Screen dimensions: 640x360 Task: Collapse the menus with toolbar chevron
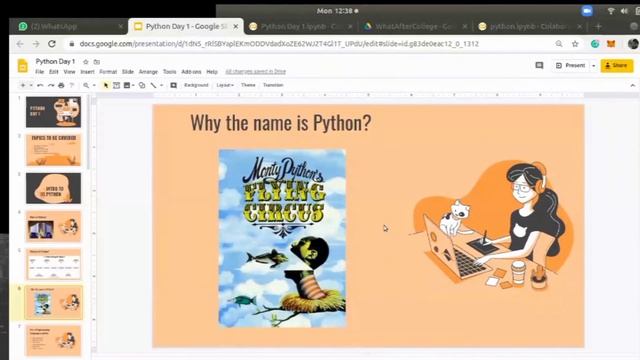point(633,85)
